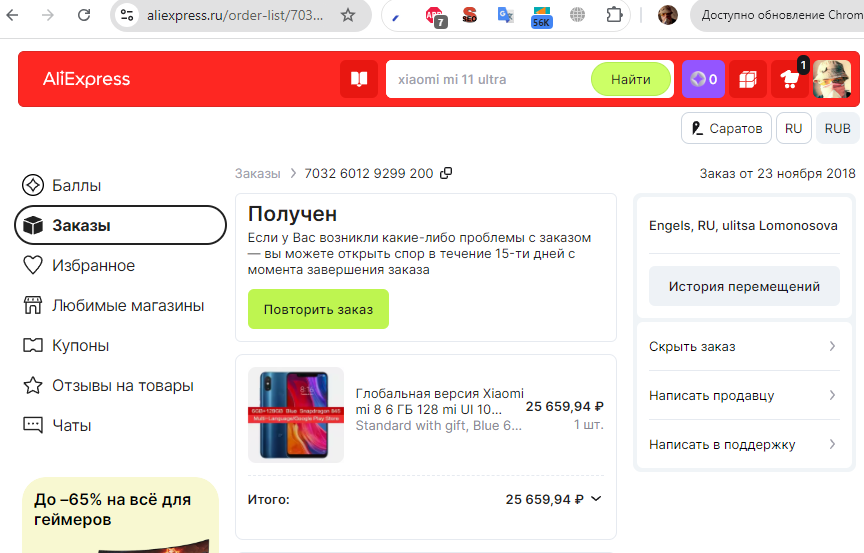Switch language with the RU button
The height and width of the screenshot is (553, 864).
pos(793,128)
